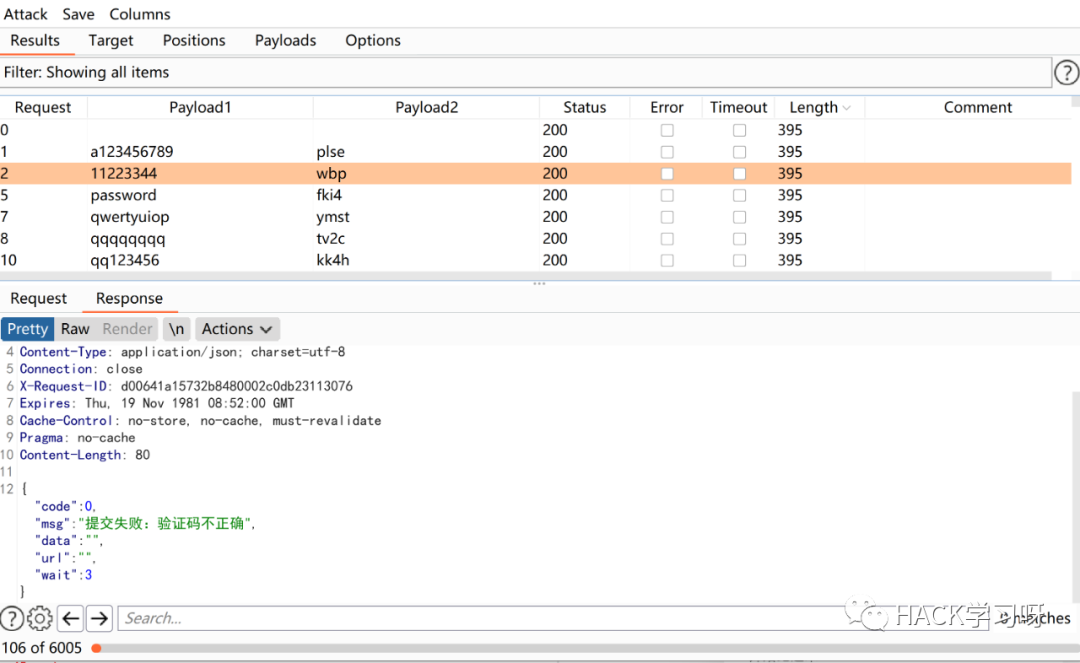Click Payload2 value wbp
Screen dimensions: 1080x663
pyautogui.click(x=331, y=174)
